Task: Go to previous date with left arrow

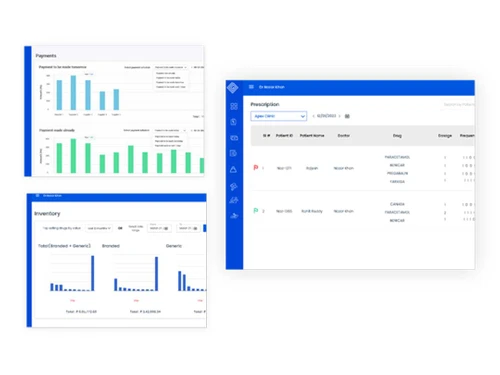Action: click(313, 116)
